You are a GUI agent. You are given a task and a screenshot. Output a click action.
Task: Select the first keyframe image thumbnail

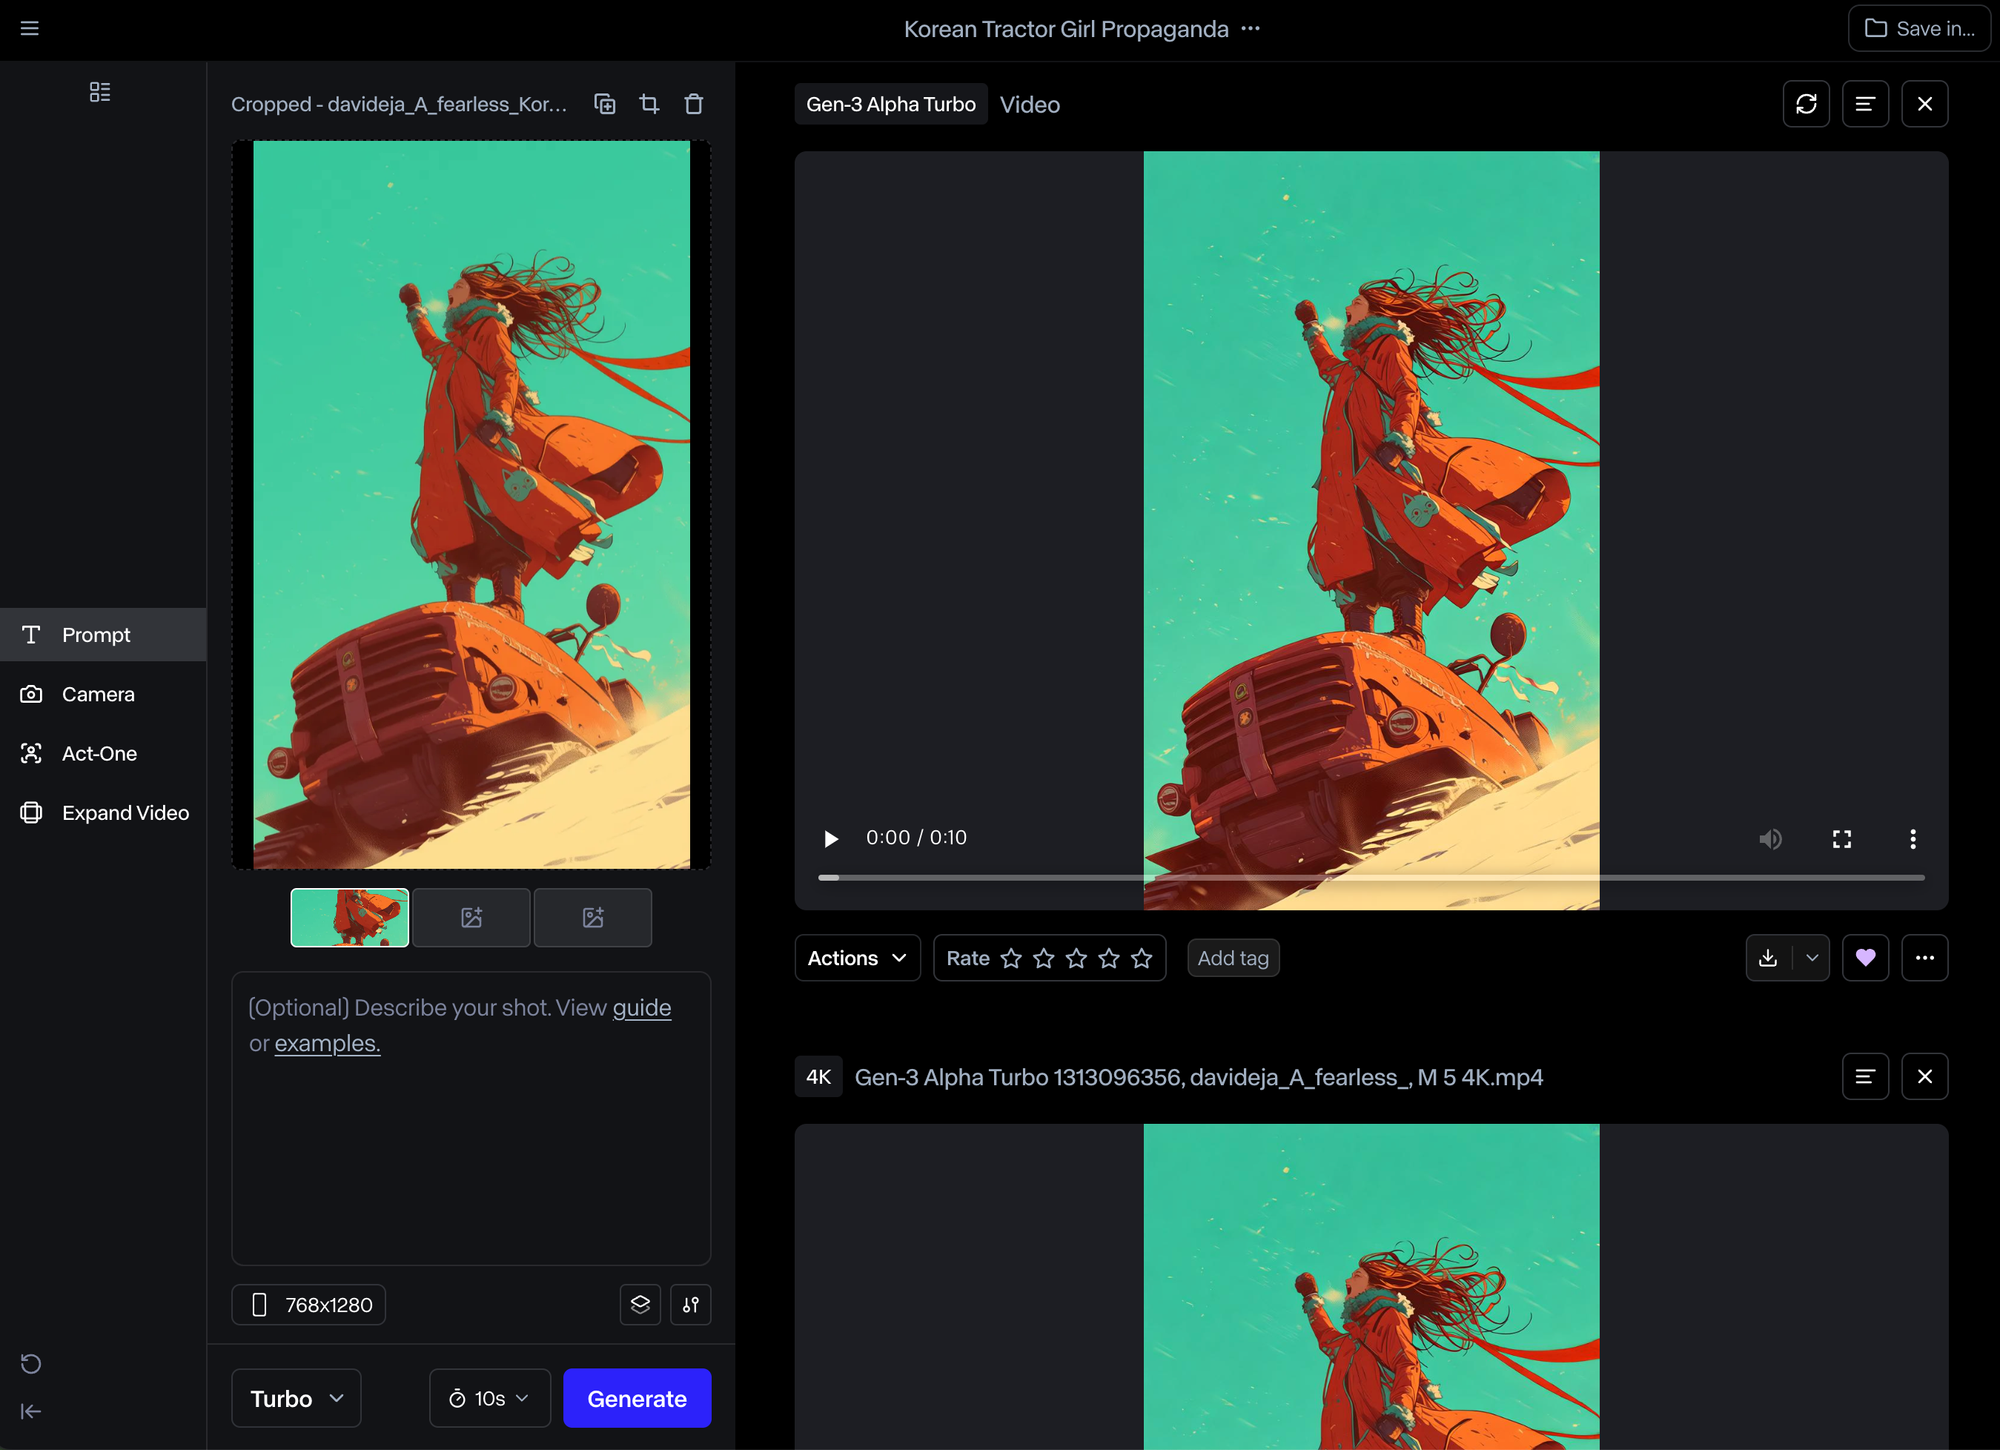pos(349,917)
